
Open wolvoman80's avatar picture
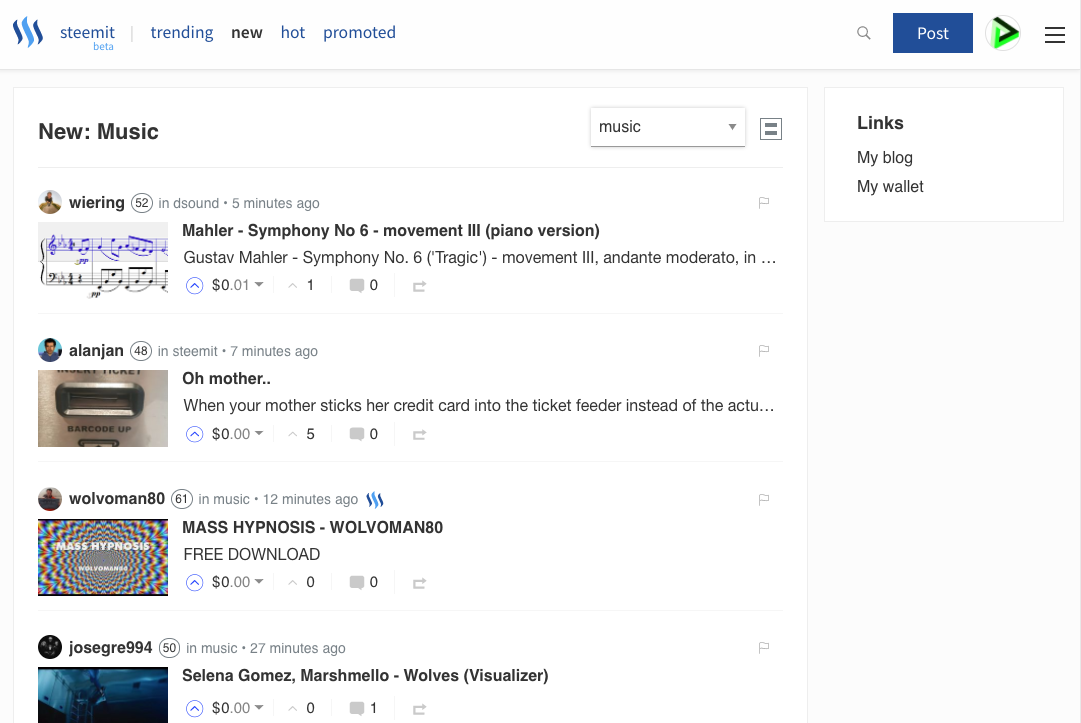[x=50, y=498]
